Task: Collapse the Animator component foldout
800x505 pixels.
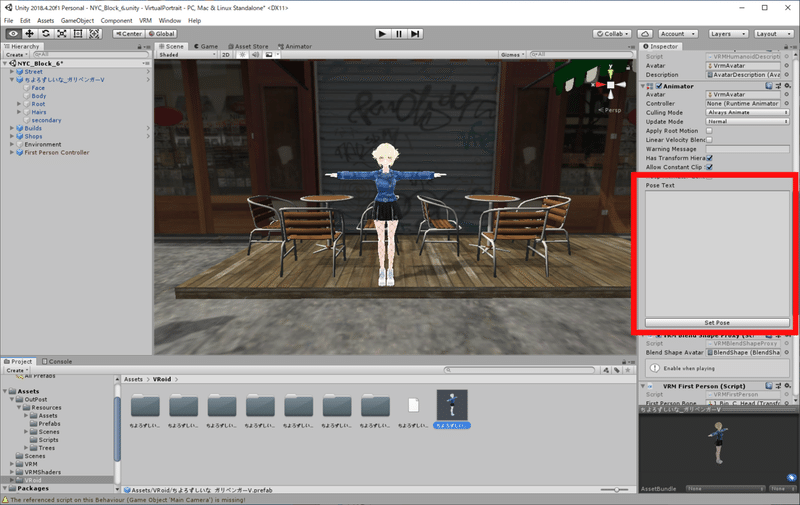Action: tap(643, 86)
